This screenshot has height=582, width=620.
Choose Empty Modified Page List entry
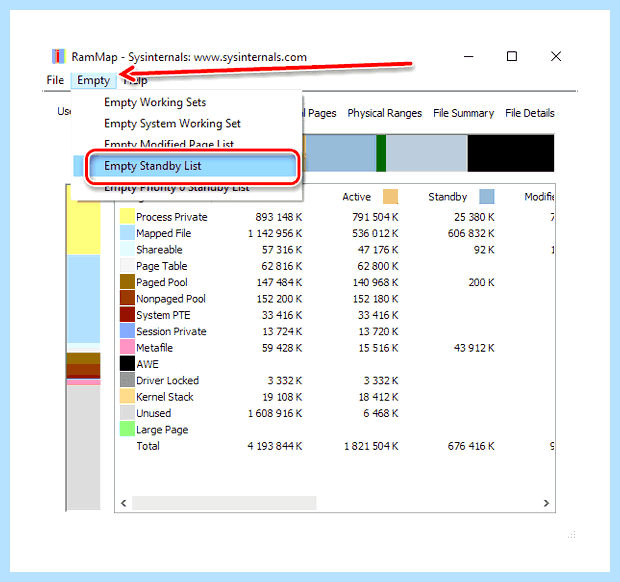point(169,144)
